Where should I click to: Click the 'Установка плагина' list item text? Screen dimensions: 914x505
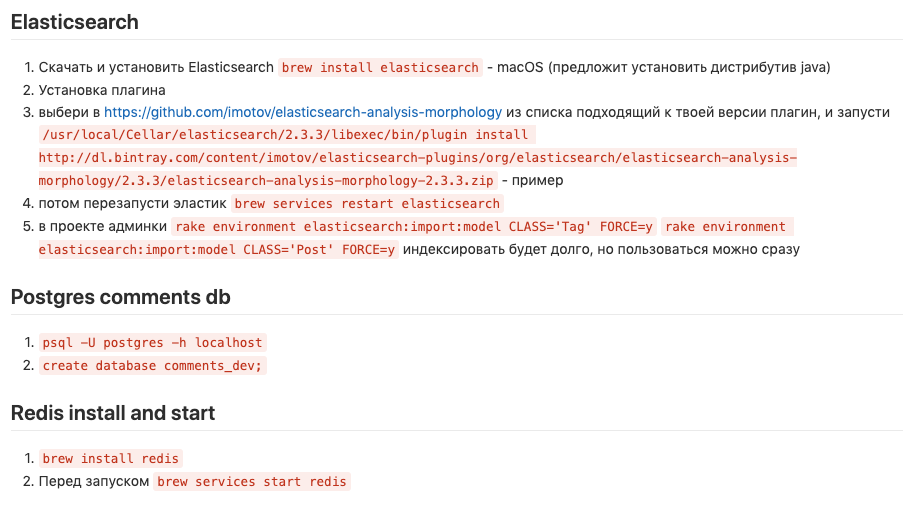click(102, 90)
